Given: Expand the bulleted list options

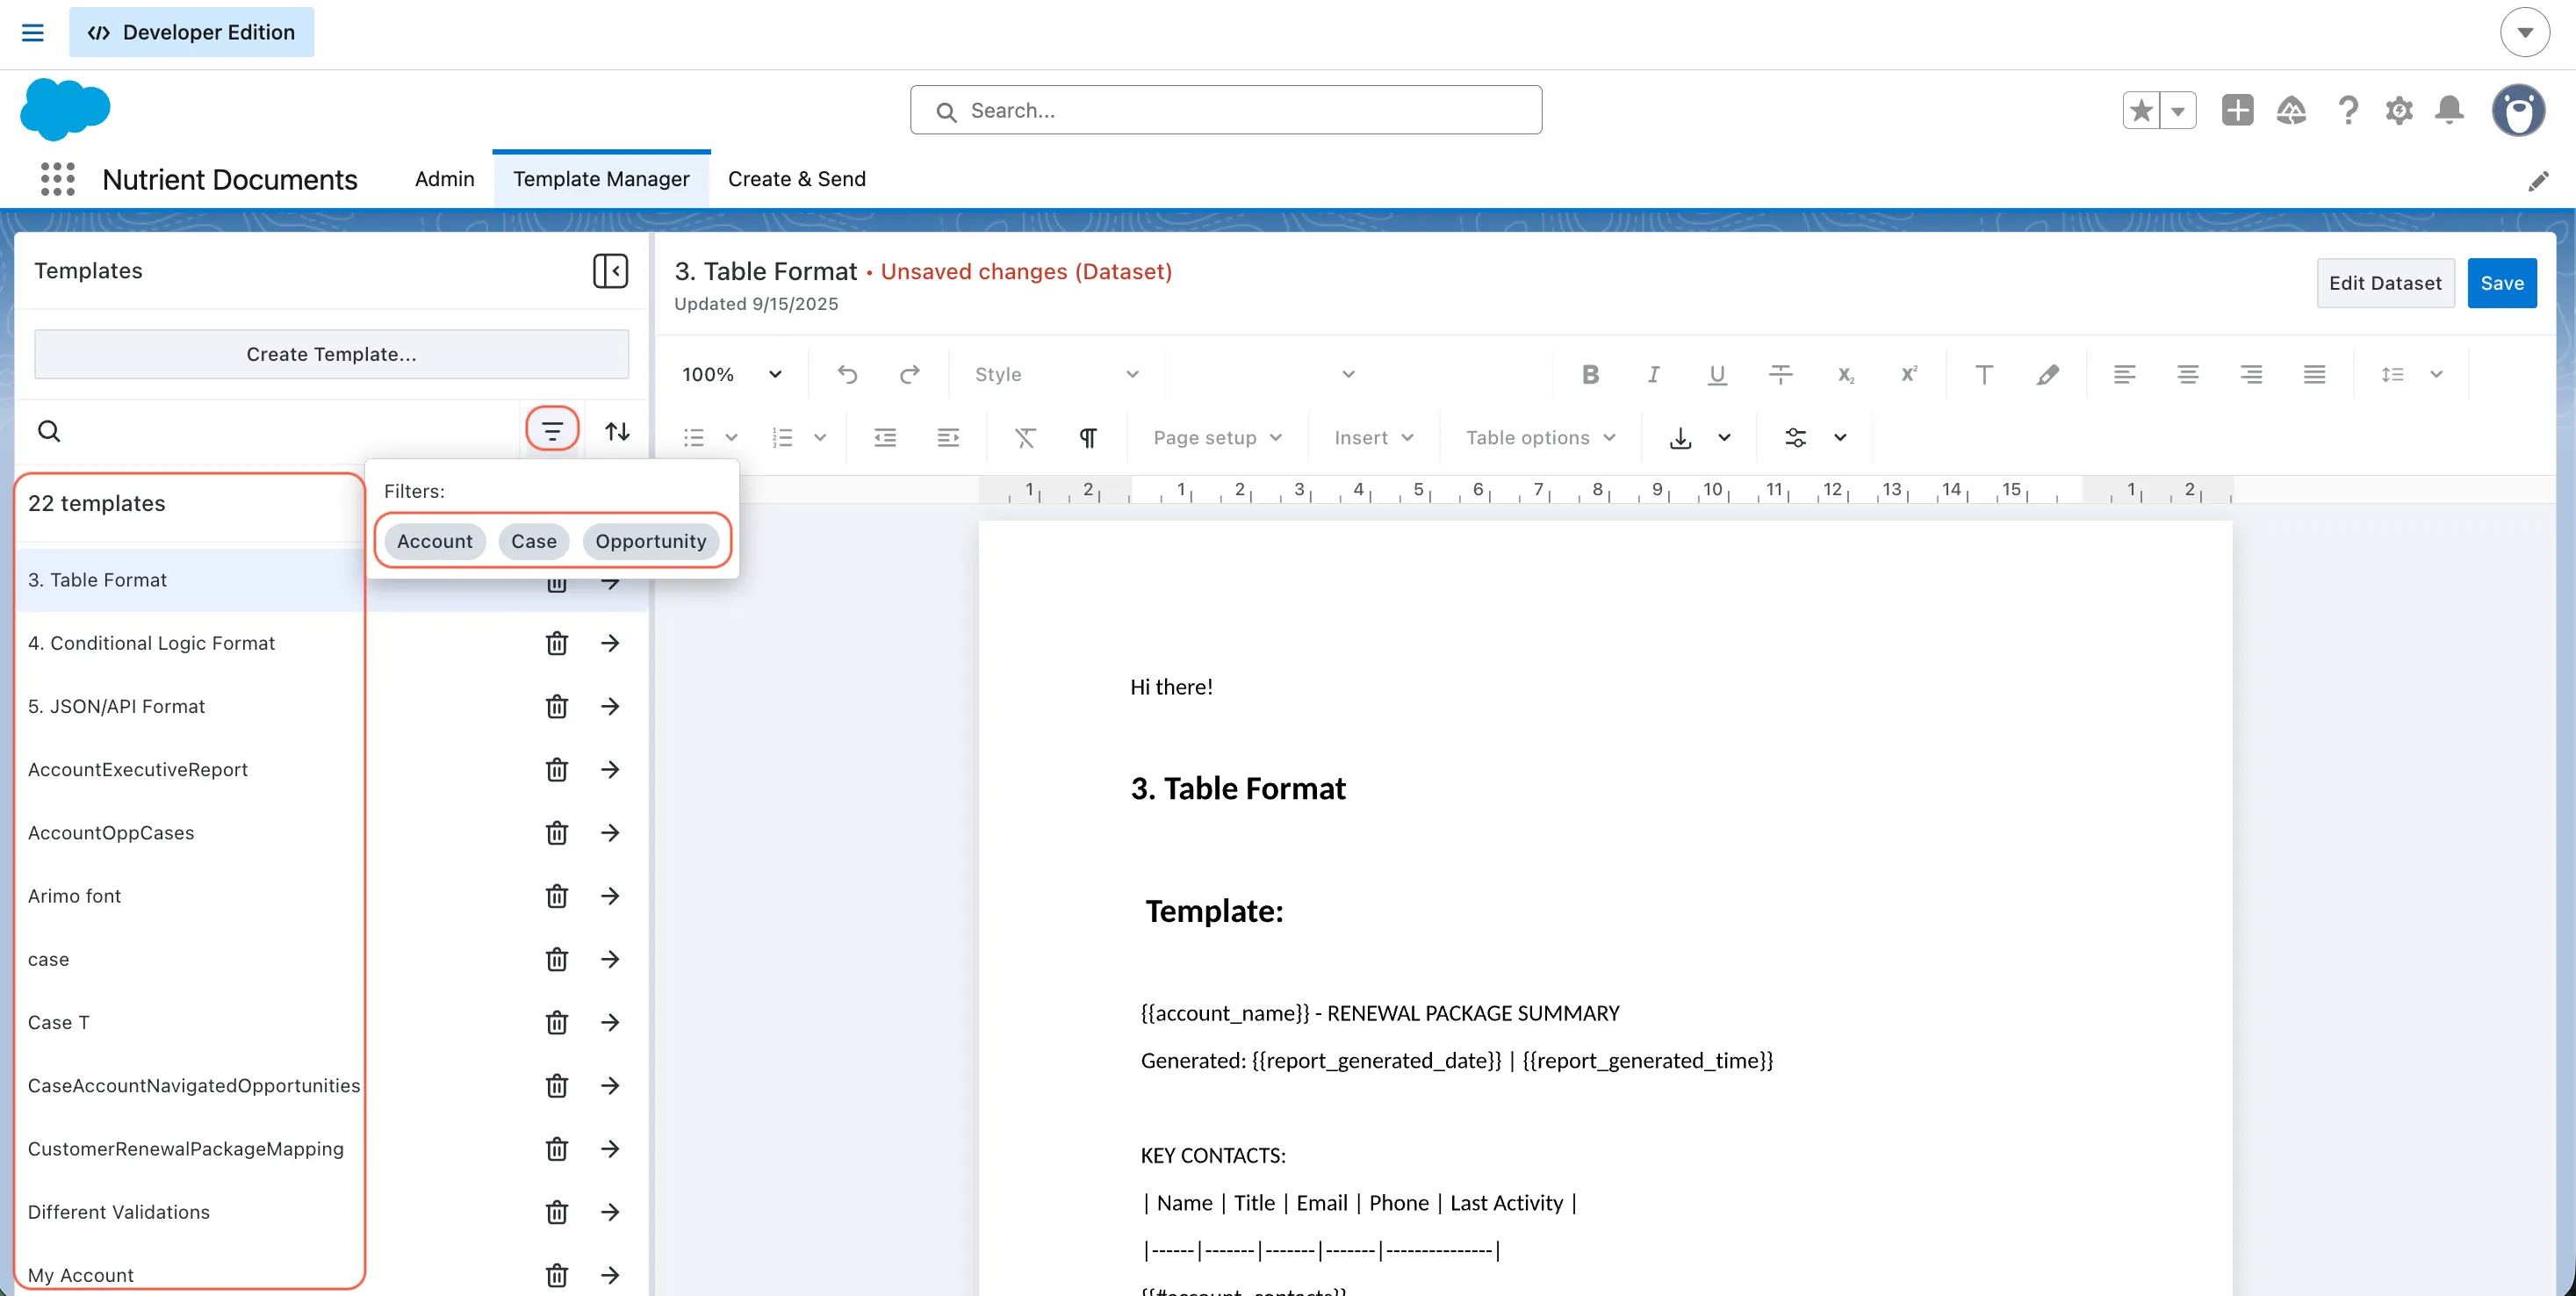Looking at the screenshot, I should [x=731, y=437].
